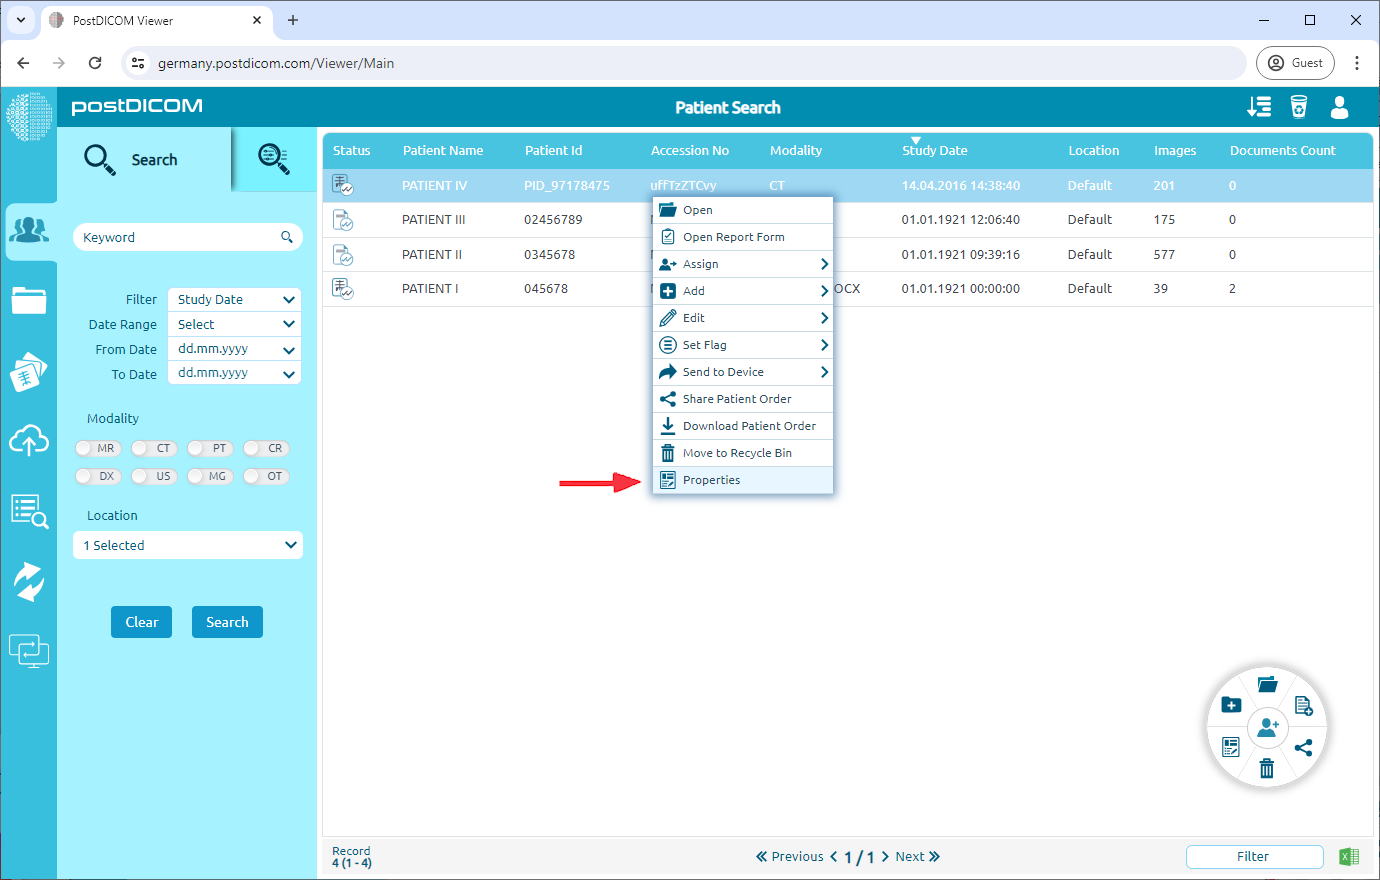1380x880 pixels.
Task: Open the Patient Search sidebar icon
Action: (30, 230)
